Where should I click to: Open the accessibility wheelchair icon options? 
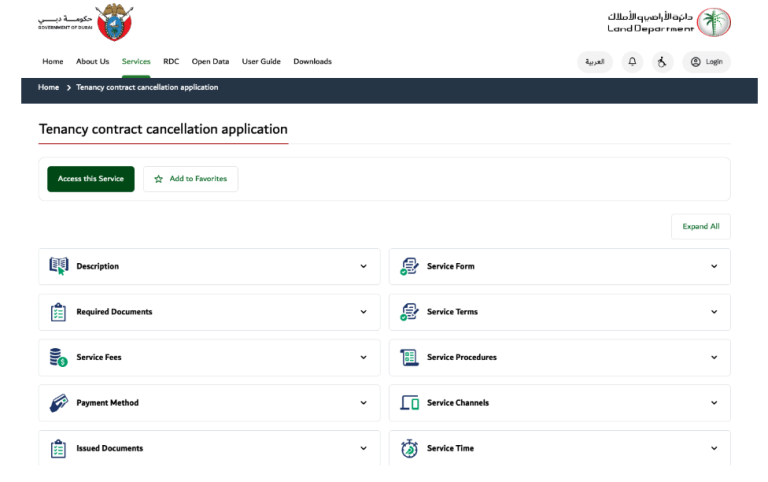click(x=661, y=62)
